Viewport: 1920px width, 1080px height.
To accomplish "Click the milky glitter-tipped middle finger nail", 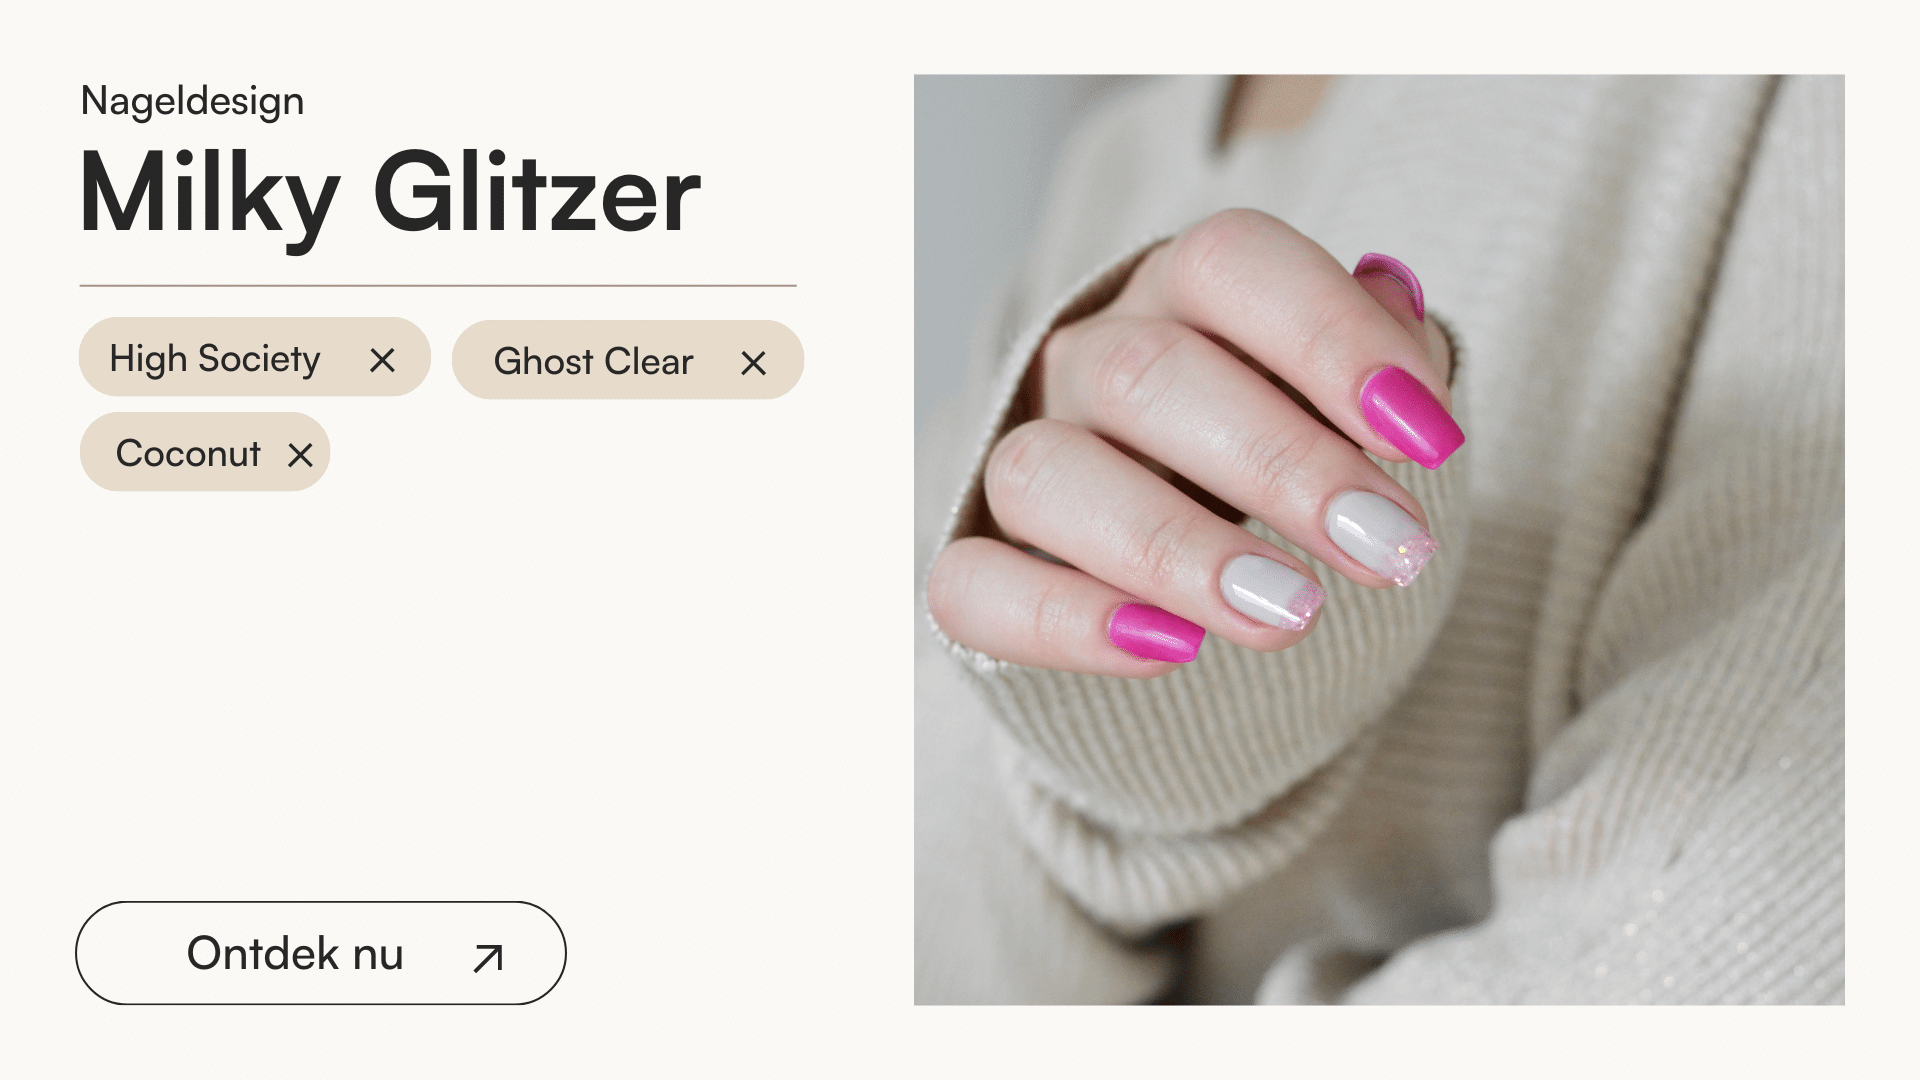I will 1380,538.
